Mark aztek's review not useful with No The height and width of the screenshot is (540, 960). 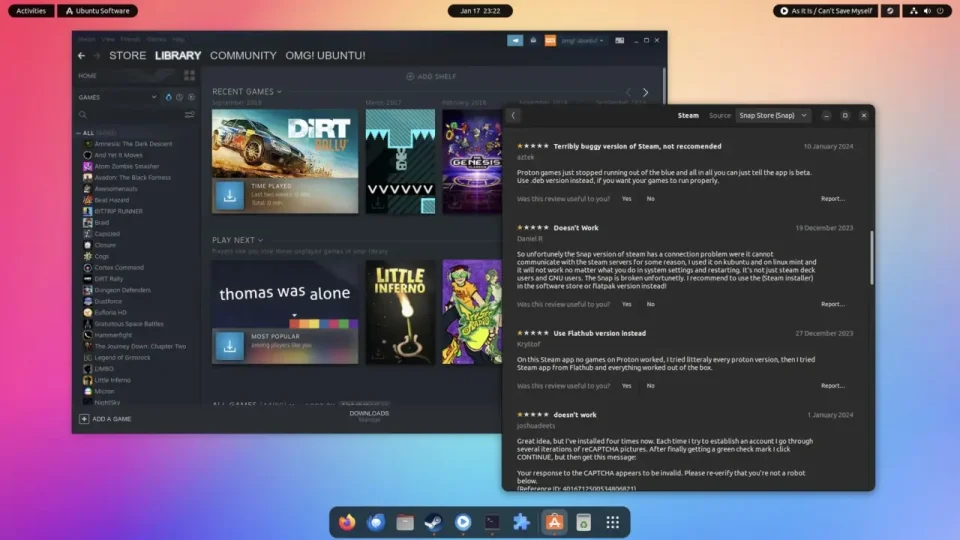point(650,199)
